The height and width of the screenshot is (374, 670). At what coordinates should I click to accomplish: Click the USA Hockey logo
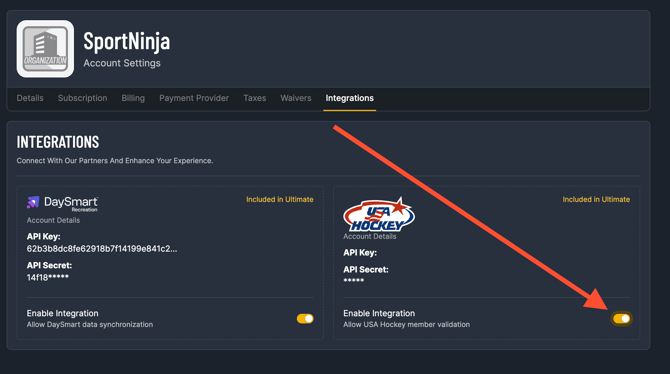click(379, 215)
